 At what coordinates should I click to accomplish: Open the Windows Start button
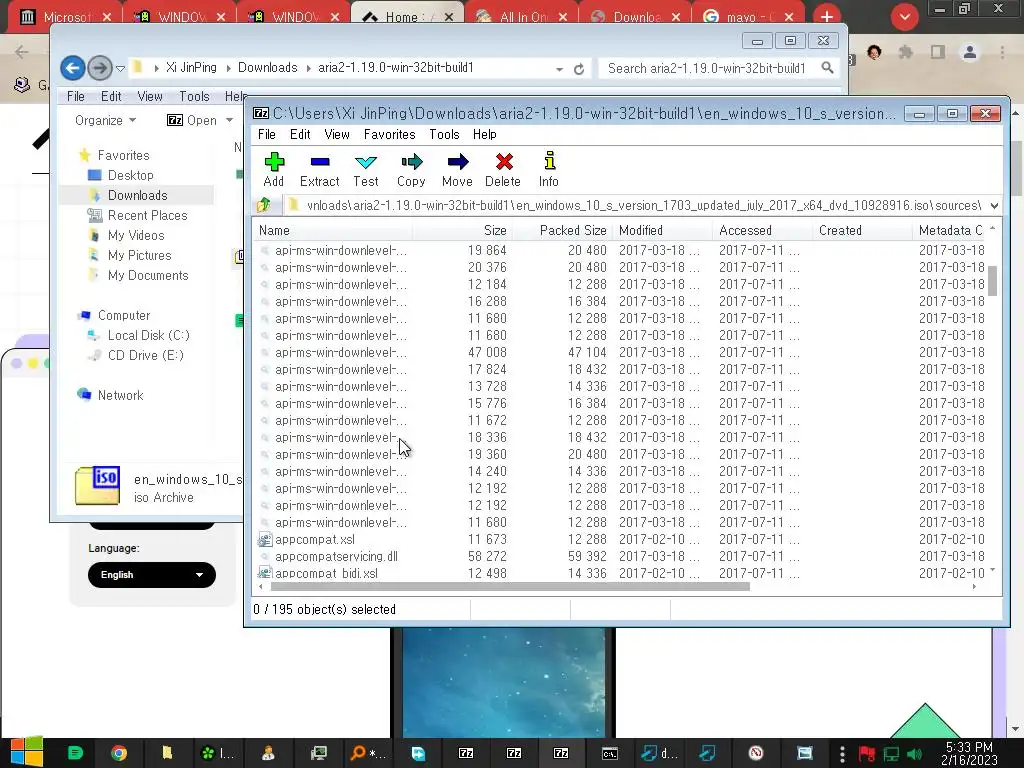(x=26, y=752)
